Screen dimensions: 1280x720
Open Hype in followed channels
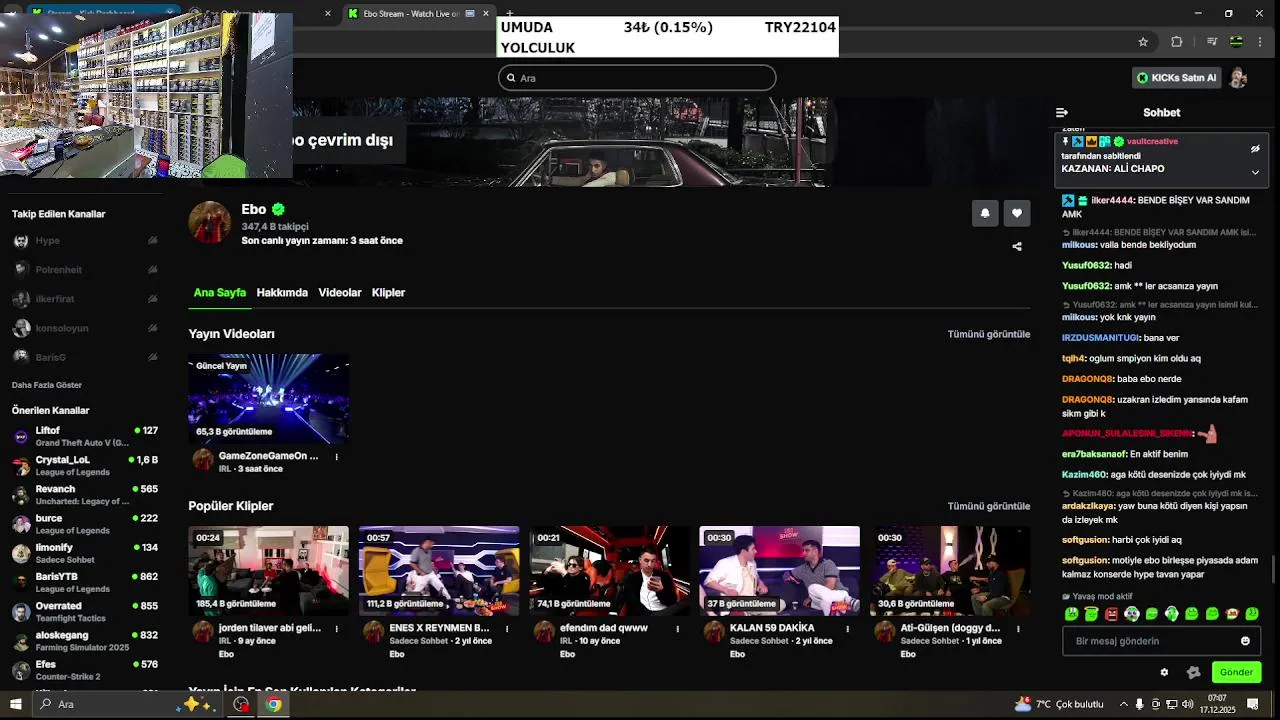(x=85, y=241)
